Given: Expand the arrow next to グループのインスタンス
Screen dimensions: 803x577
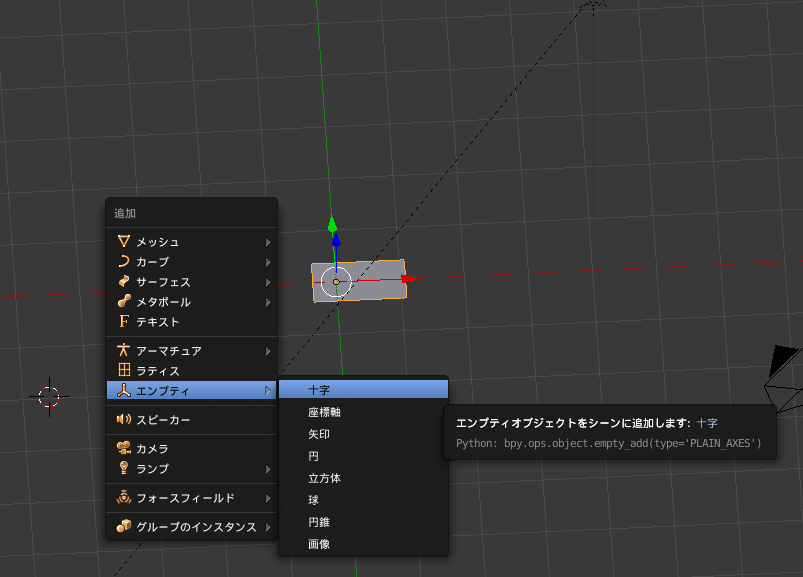Looking at the screenshot, I should click(268, 527).
